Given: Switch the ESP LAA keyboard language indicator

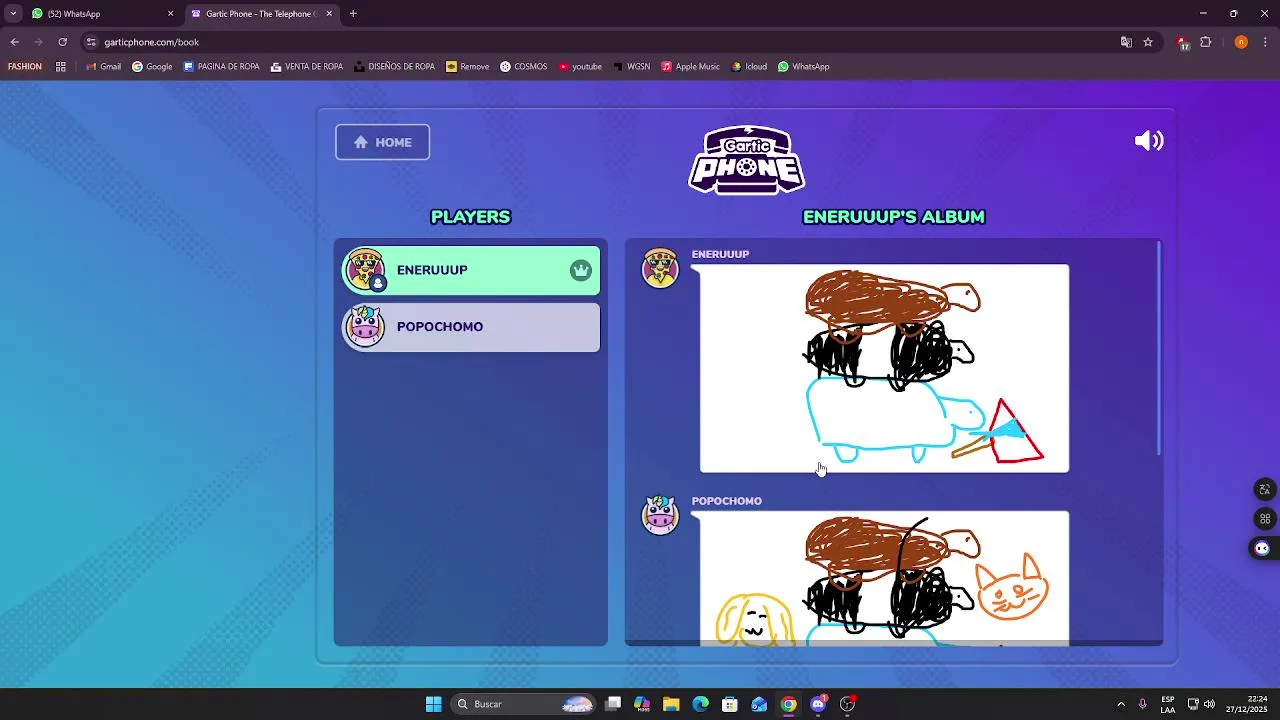Looking at the screenshot, I should [x=1168, y=704].
